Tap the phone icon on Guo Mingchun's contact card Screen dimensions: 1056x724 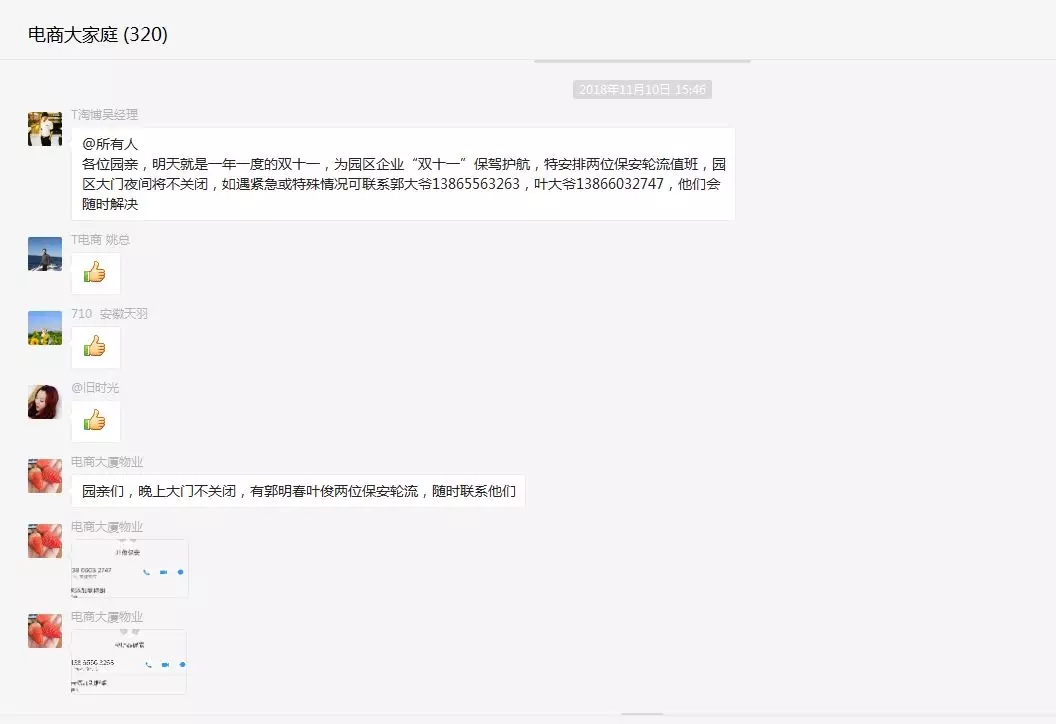(149, 664)
